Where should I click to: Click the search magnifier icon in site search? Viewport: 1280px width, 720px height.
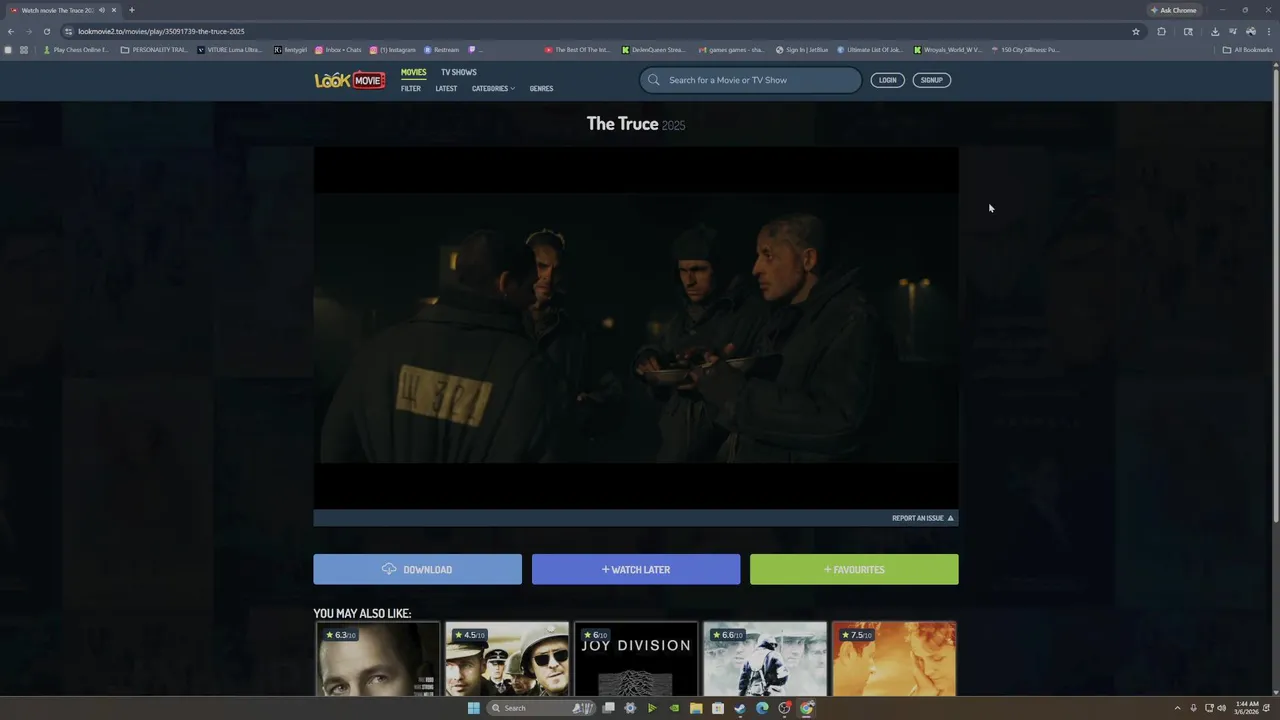(x=654, y=80)
